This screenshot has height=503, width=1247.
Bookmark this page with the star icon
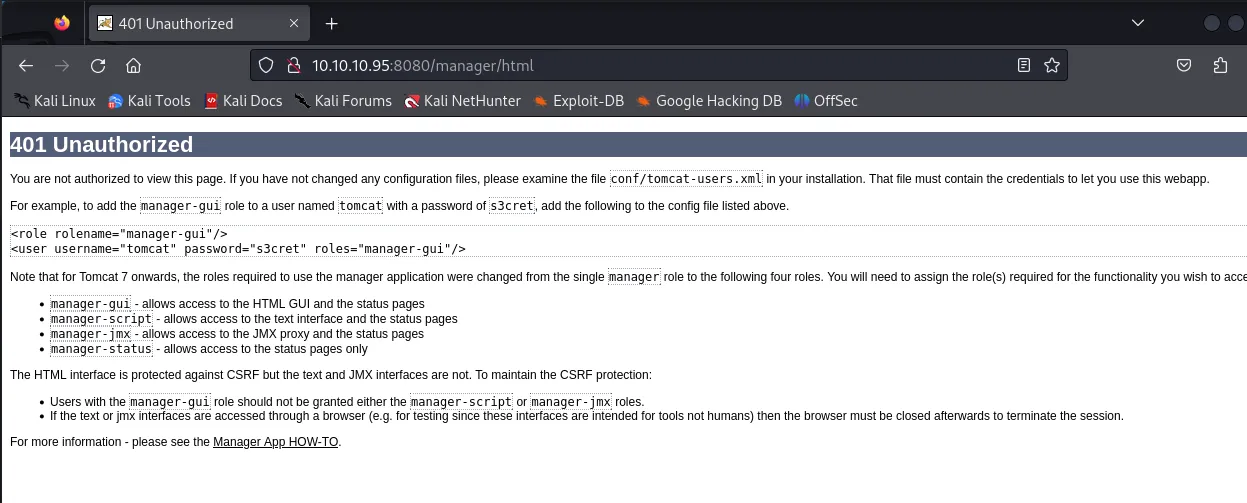pos(1051,65)
